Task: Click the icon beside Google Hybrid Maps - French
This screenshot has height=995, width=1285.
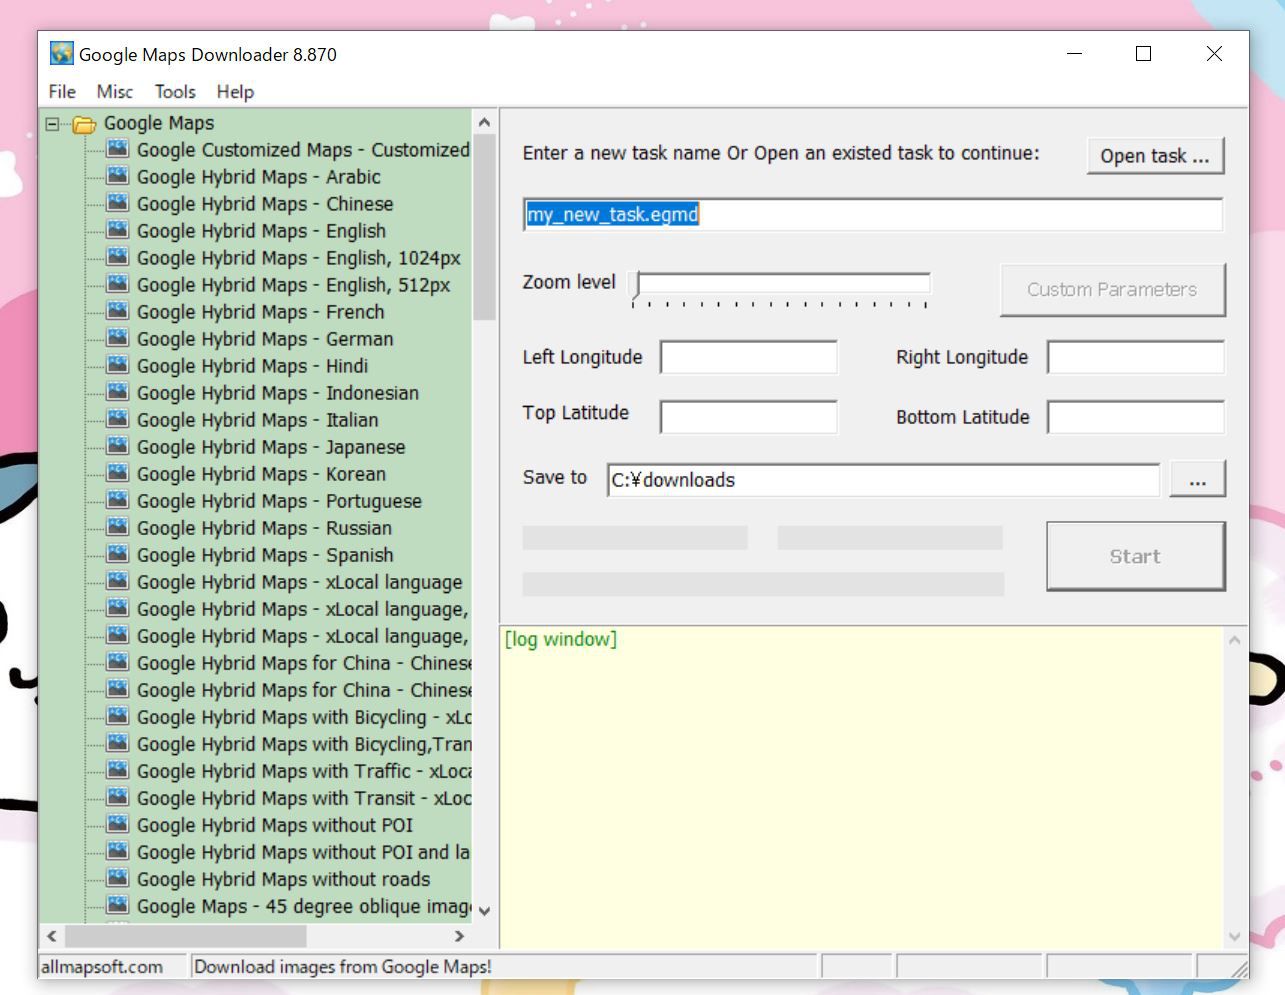Action: tap(118, 311)
